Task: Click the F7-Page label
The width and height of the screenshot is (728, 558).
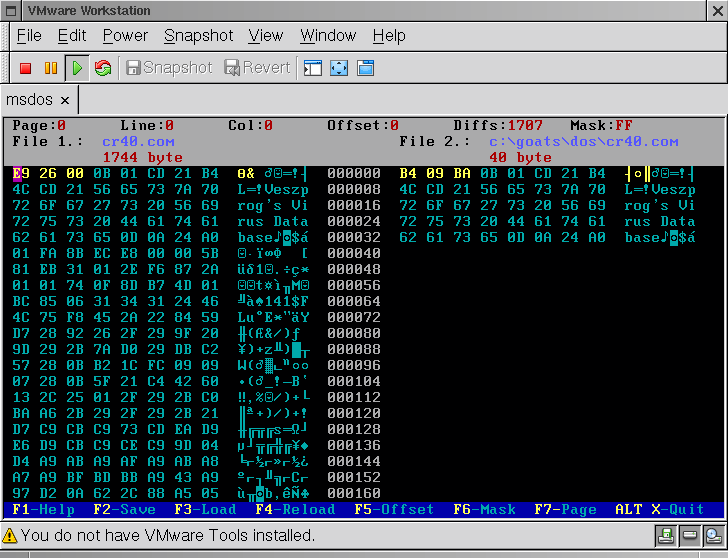Action: tap(566, 509)
